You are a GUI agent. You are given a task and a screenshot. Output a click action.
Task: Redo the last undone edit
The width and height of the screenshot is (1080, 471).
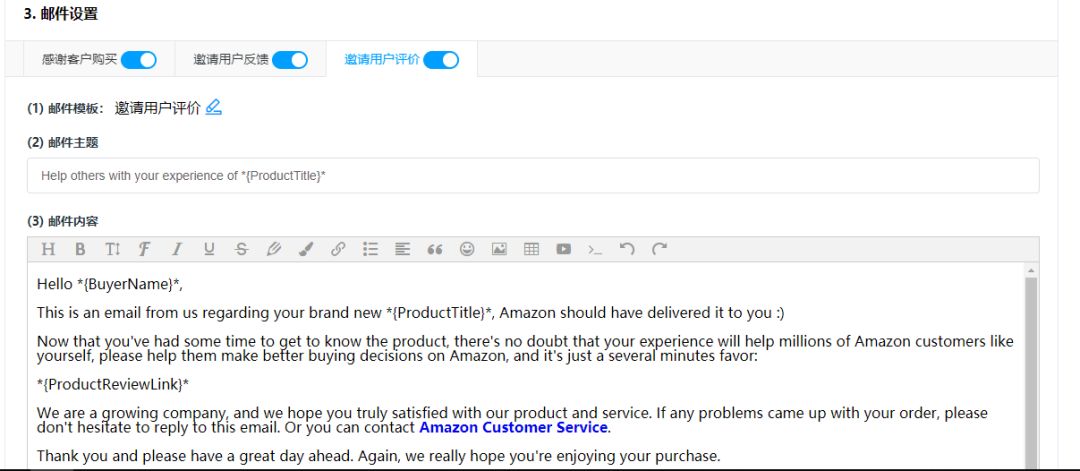click(659, 249)
